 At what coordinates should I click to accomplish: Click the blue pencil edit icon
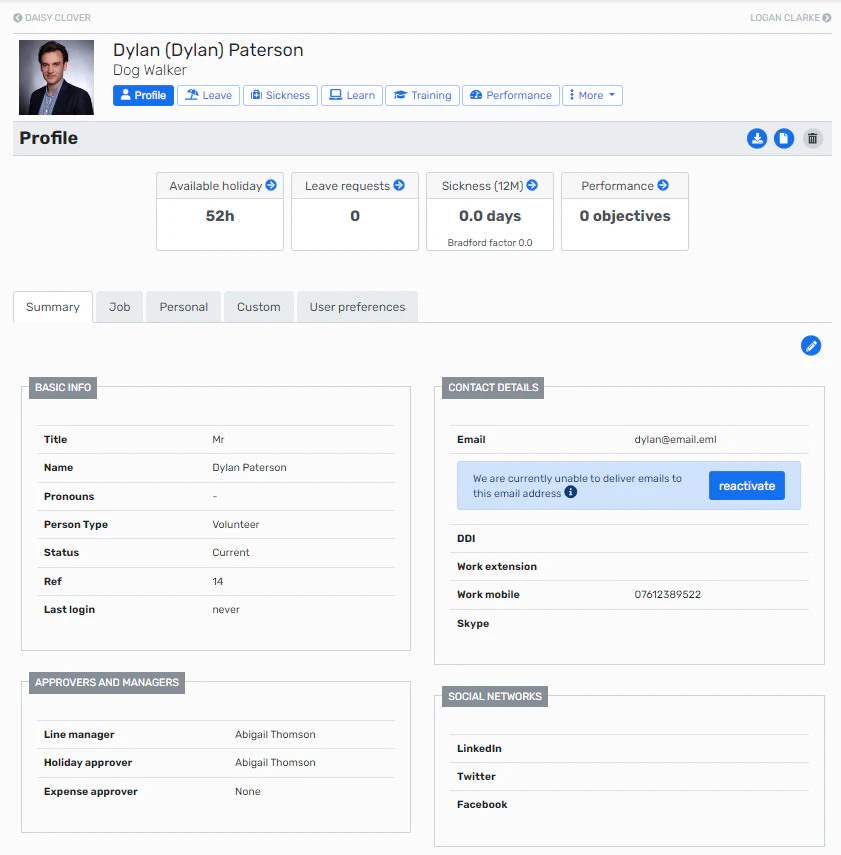click(811, 345)
